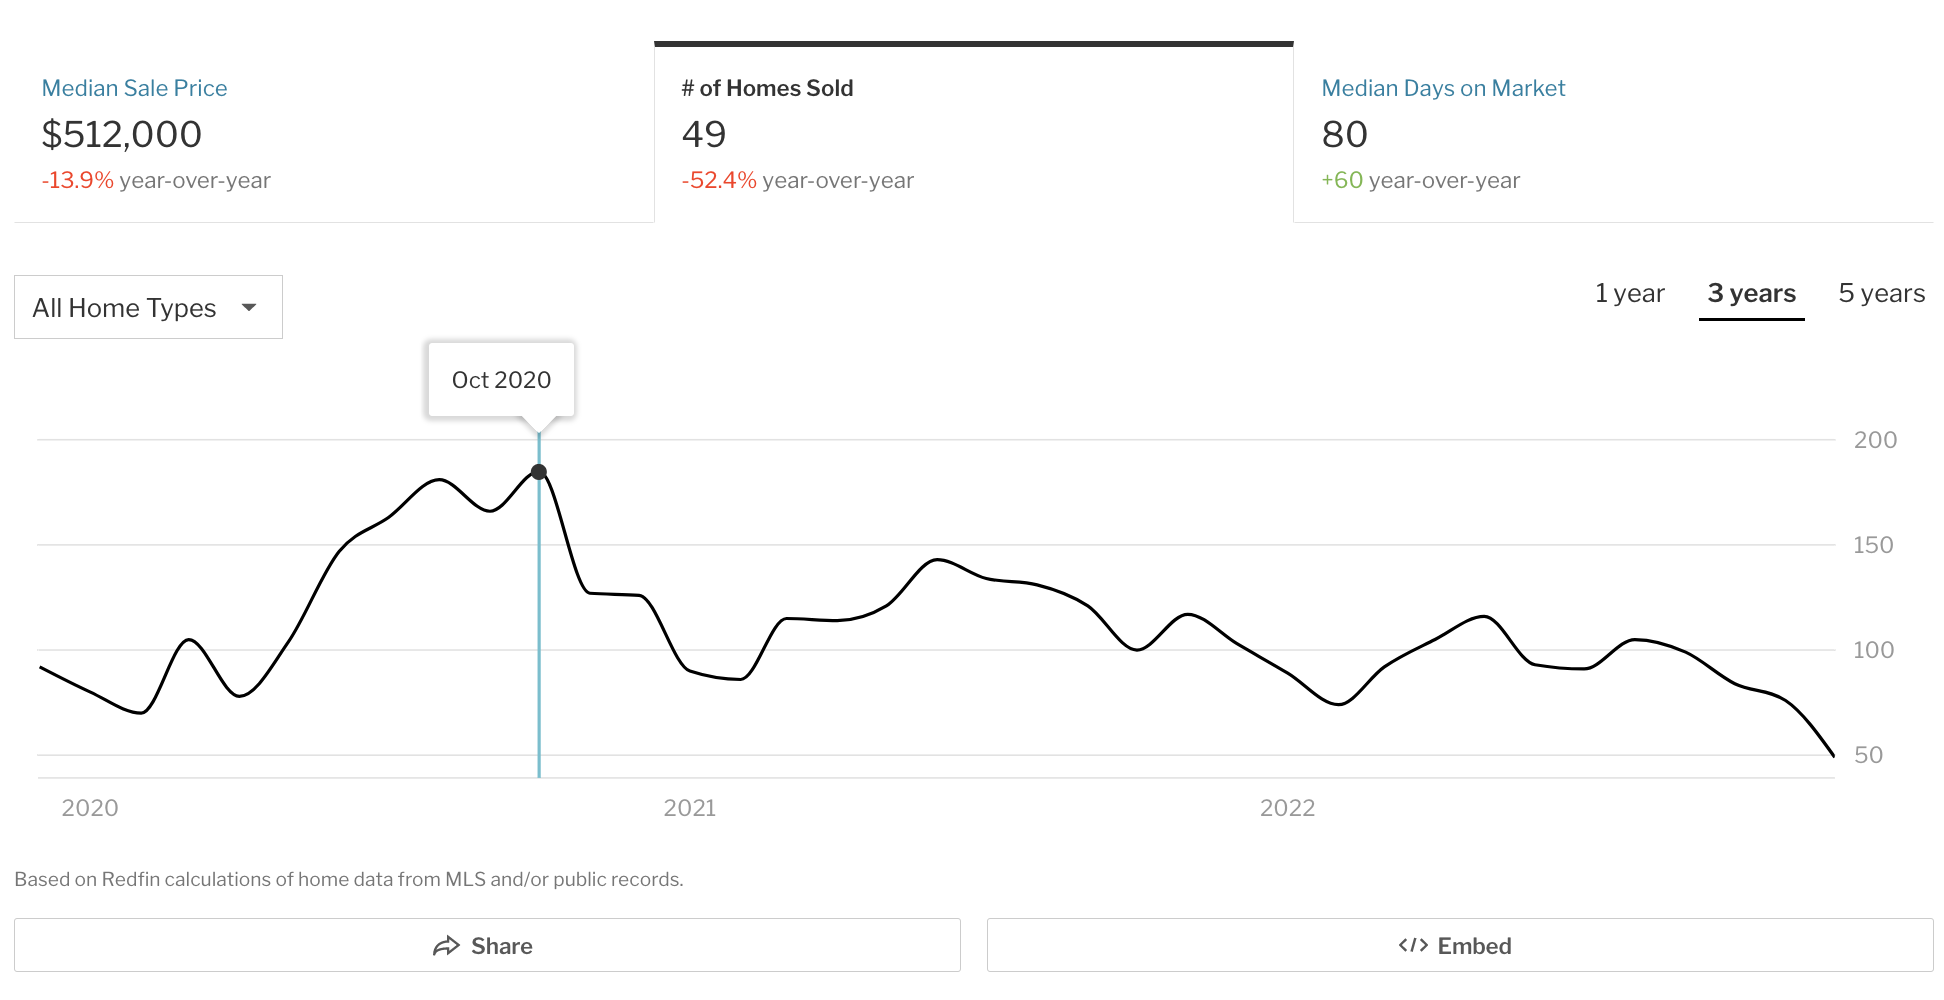Select the # of Homes Sold tab
The width and height of the screenshot is (1944, 1000).
tap(767, 88)
